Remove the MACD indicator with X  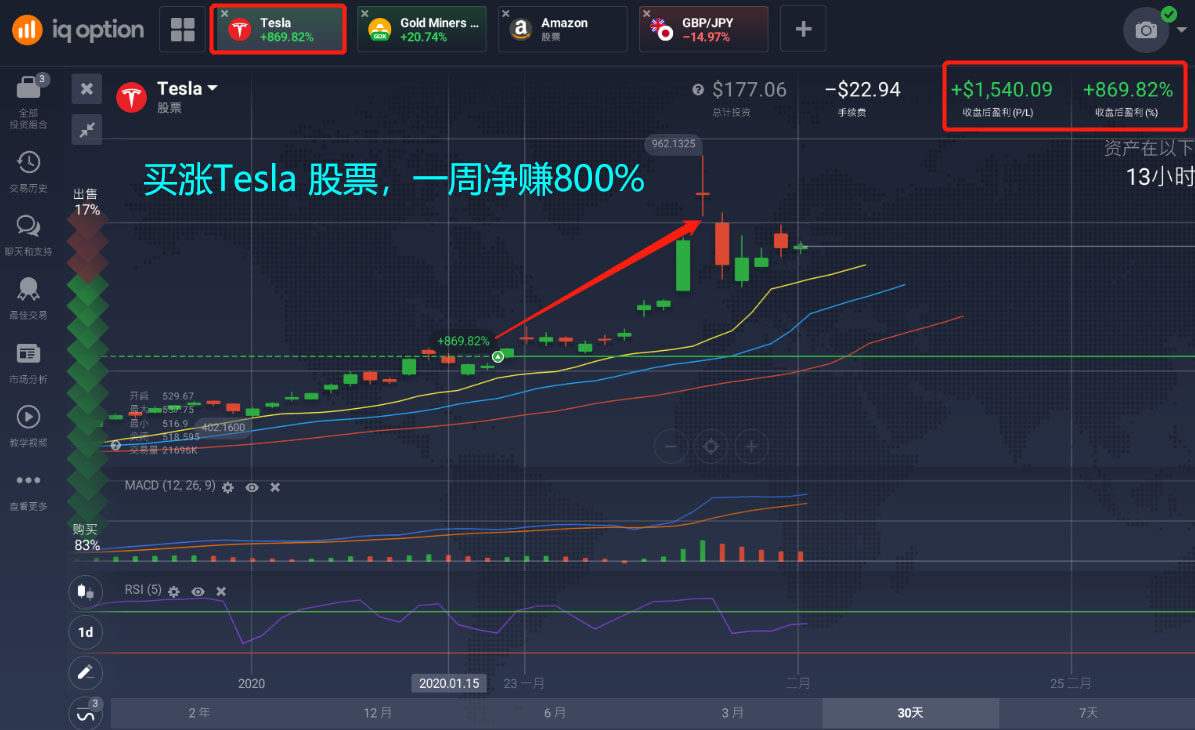(x=275, y=488)
